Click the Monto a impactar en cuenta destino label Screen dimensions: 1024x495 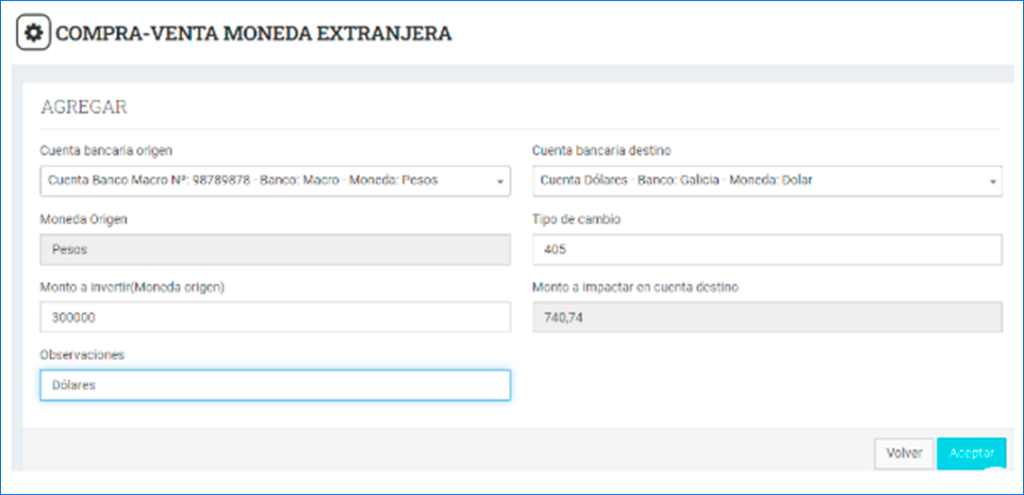635,287
